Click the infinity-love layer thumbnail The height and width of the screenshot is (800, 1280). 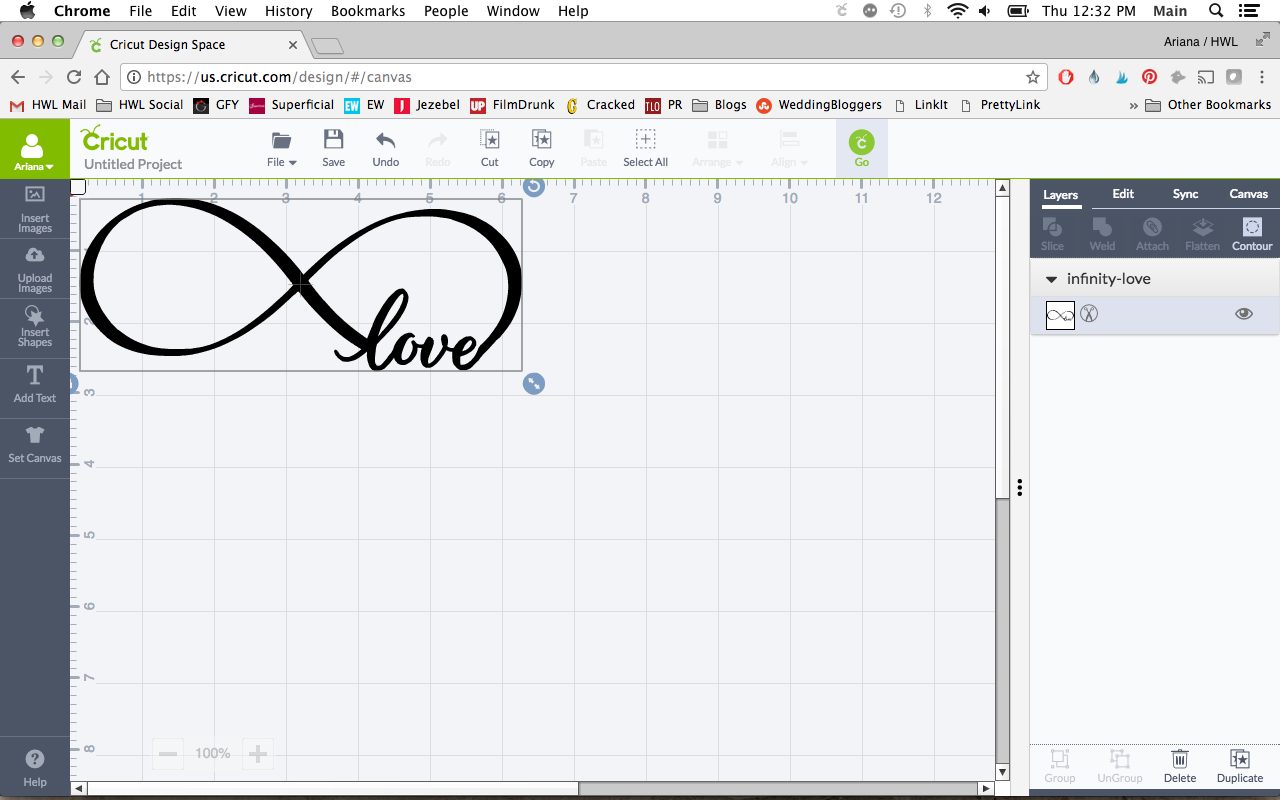click(1060, 315)
